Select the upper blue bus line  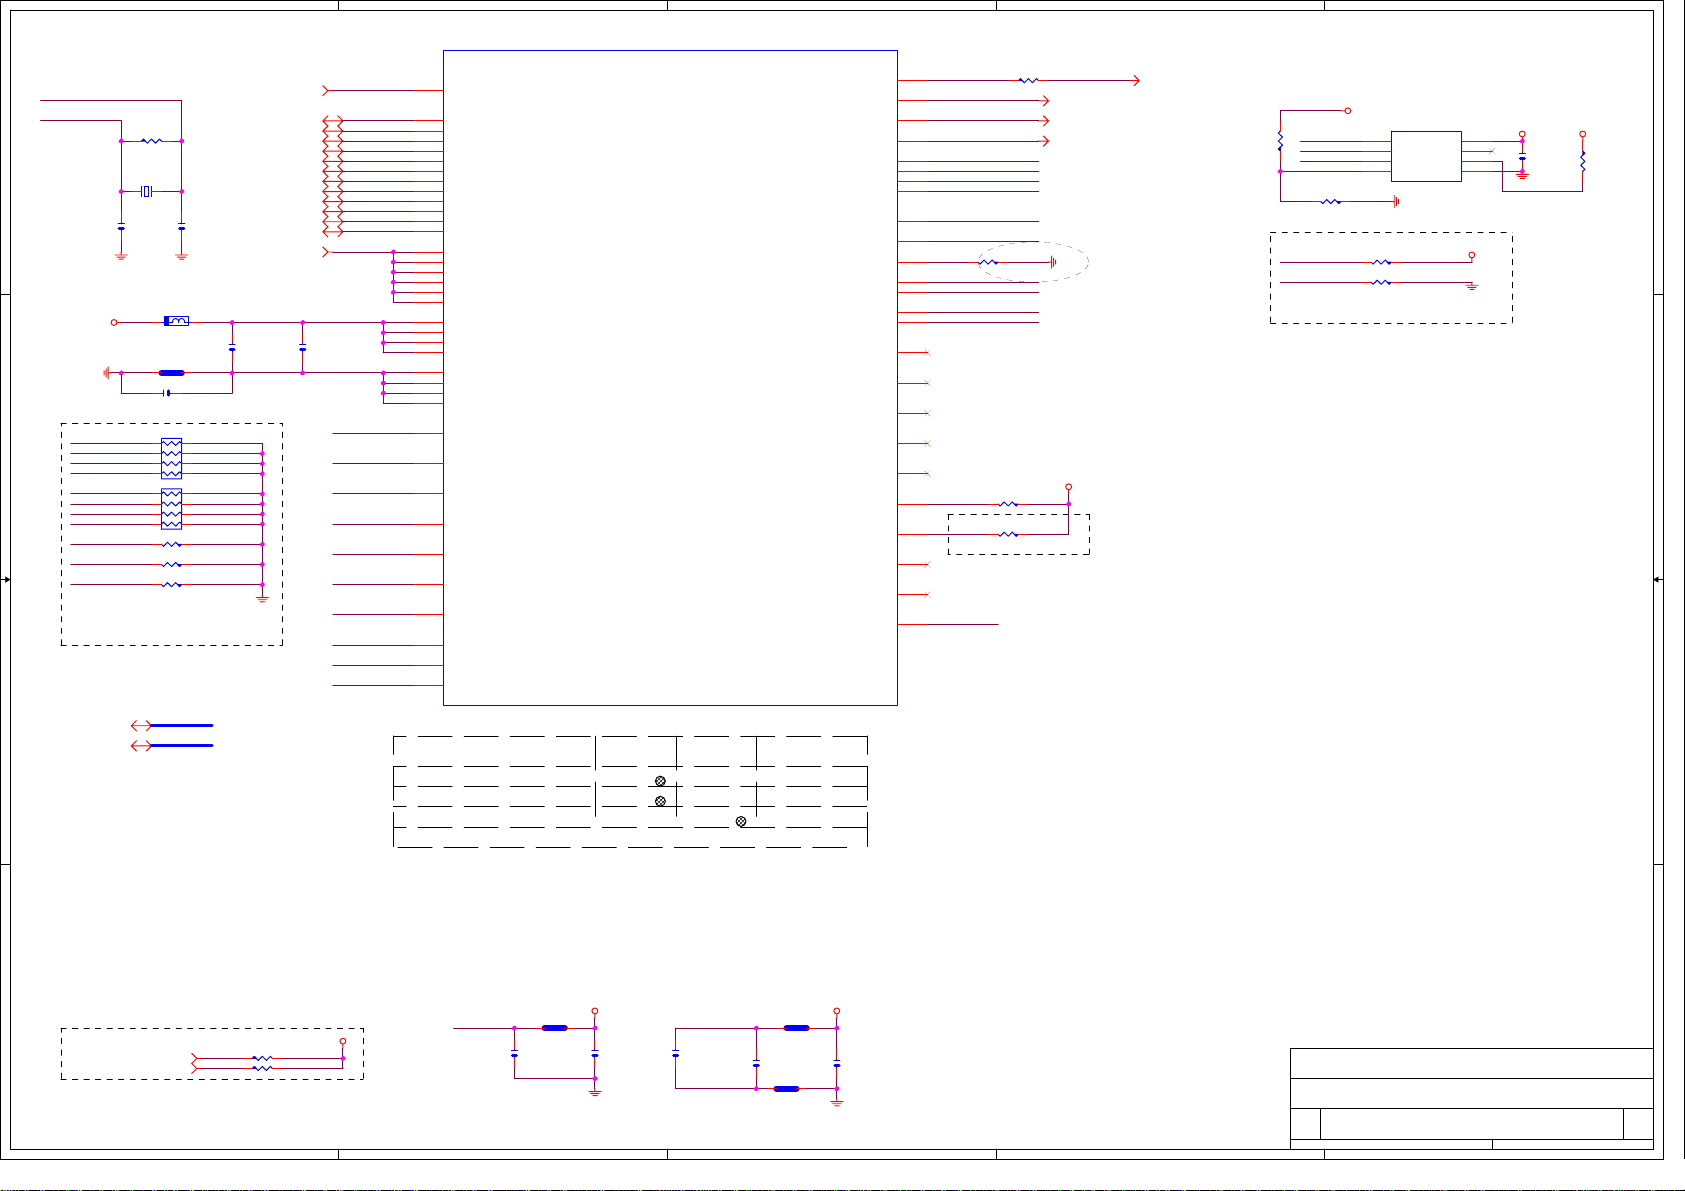pyautogui.click(x=181, y=725)
